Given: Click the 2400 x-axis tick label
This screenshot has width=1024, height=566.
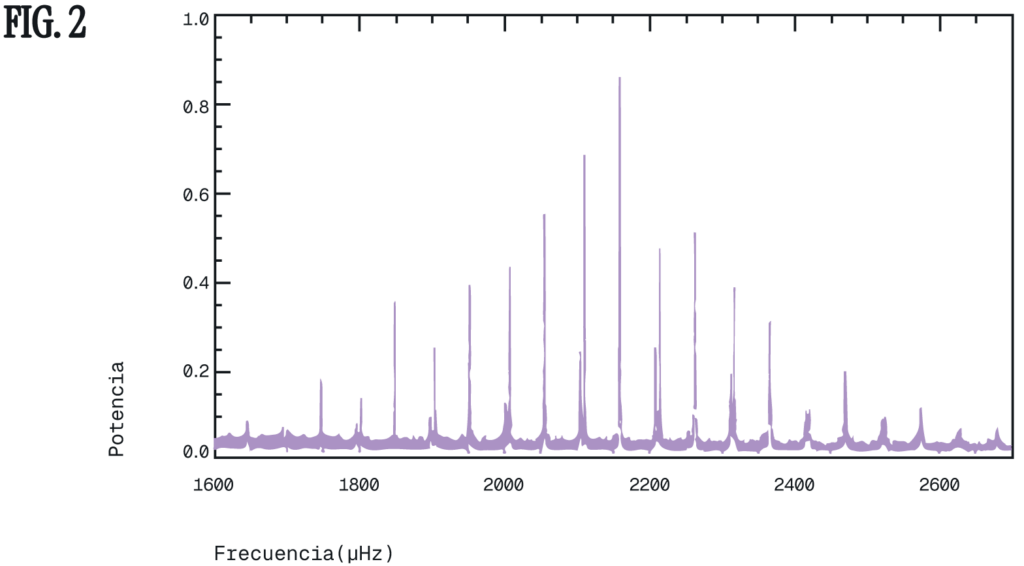Looking at the screenshot, I should coord(795,486).
